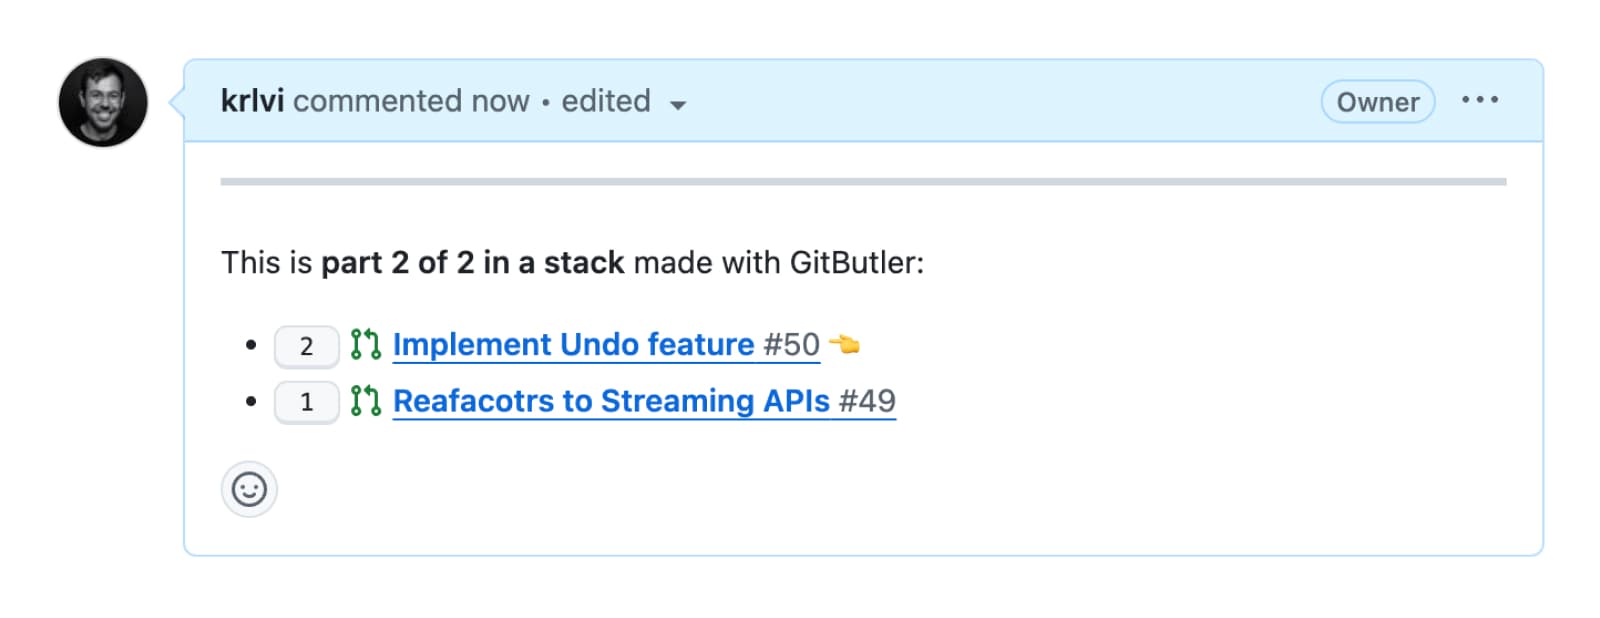
Task: Click the #50 pull request number
Action: pyautogui.click(x=791, y=344)
